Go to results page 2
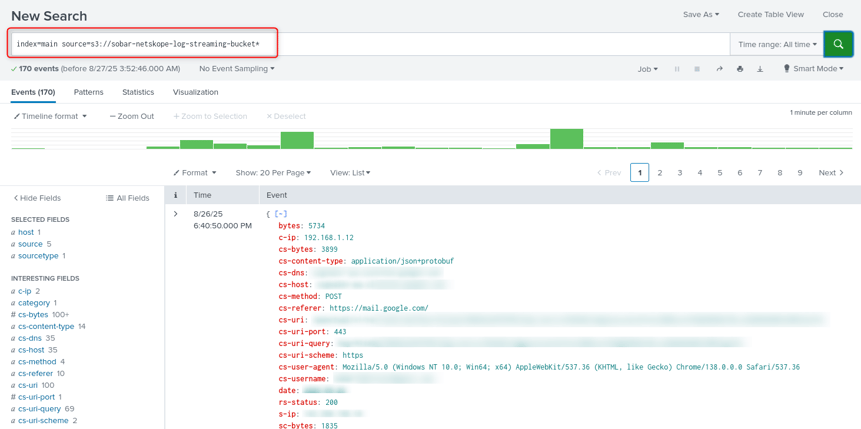This screenshot has height=429, width=861. [x=660, y=172]
